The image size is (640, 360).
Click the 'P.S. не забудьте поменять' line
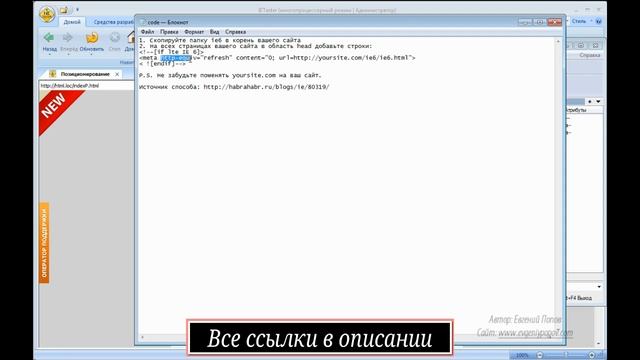tap(230, 76)
